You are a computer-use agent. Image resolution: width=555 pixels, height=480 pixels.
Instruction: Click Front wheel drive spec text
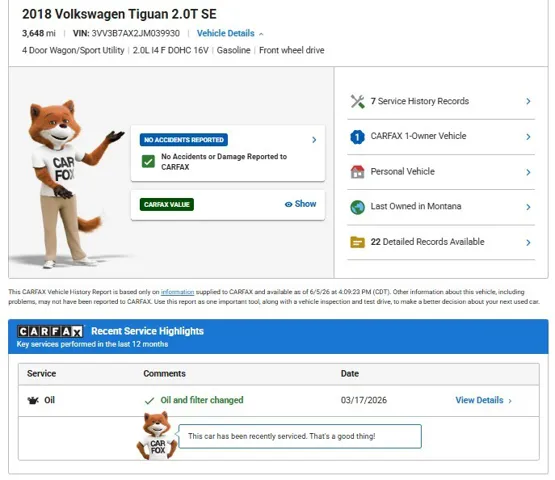tap(292, 50)
